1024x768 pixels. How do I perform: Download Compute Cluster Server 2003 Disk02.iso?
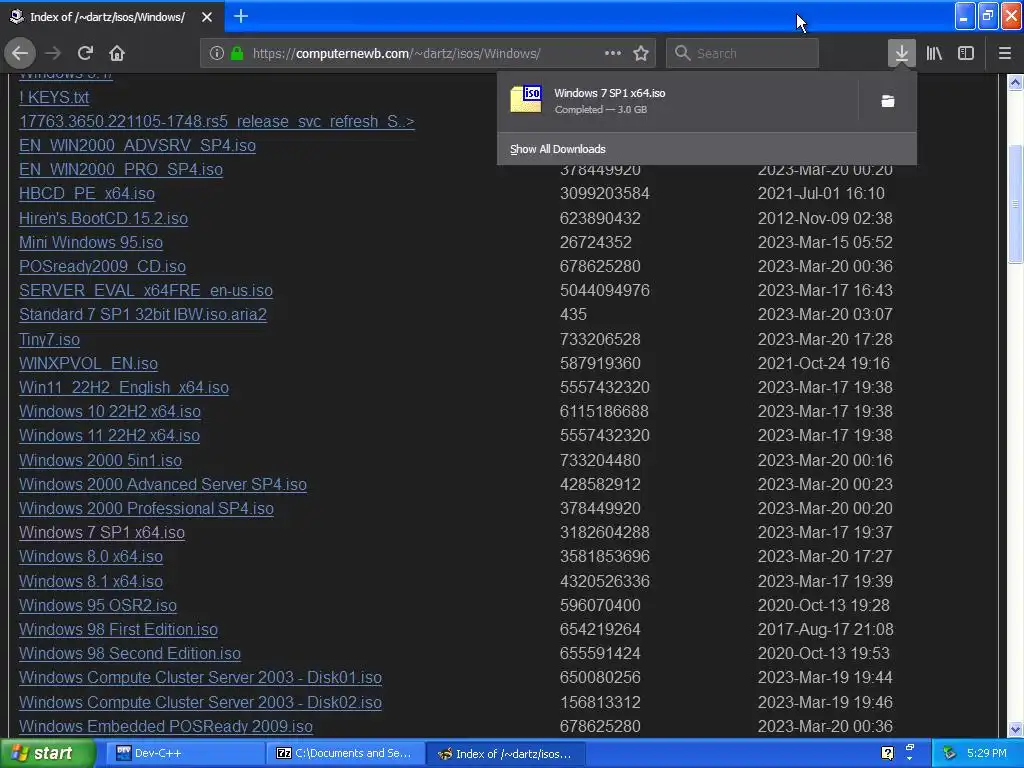point(200,702)
